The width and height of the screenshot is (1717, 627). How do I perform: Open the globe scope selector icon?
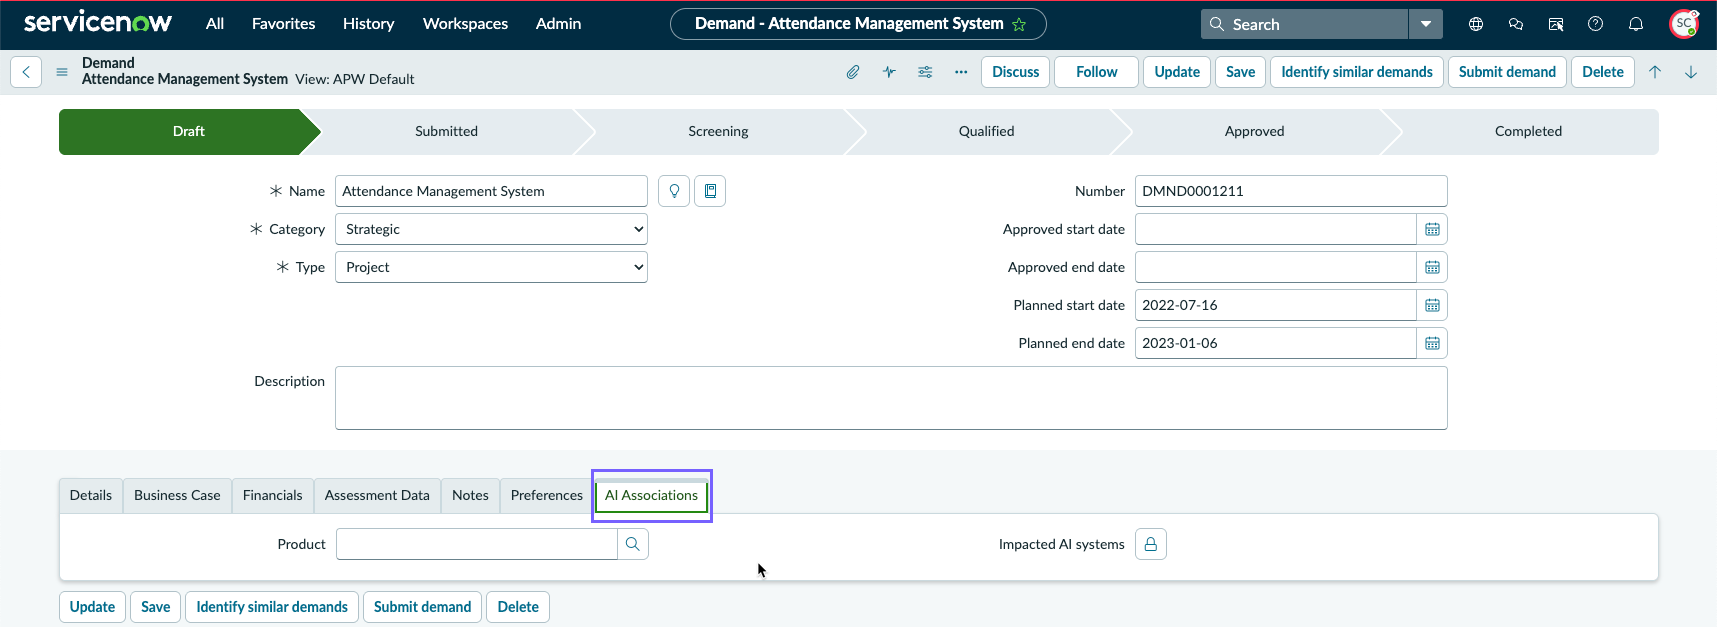[1476, 24]
